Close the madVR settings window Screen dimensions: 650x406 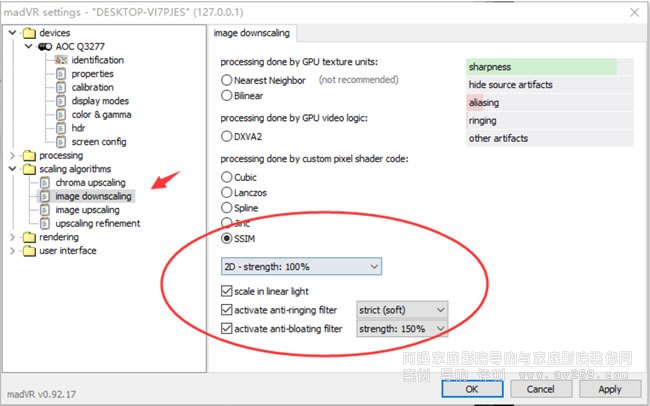632,10
